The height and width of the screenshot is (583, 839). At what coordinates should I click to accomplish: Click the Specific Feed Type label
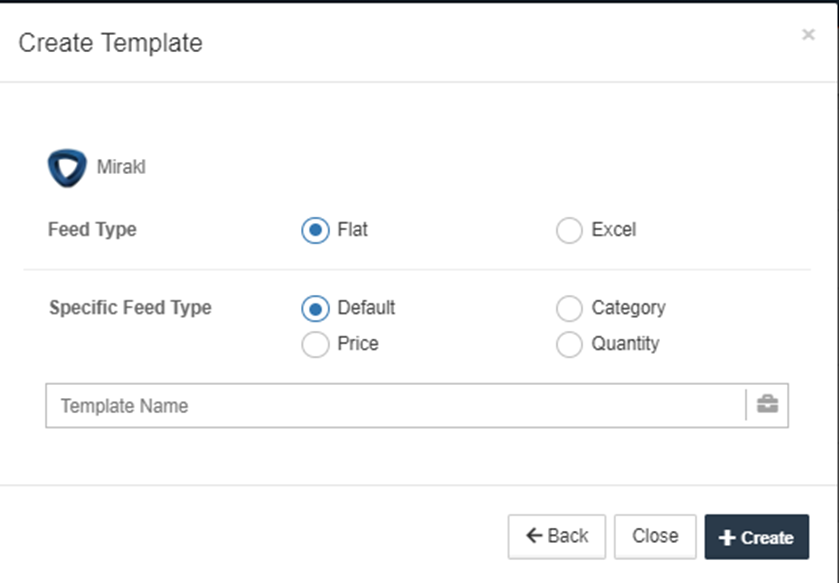click(x=130, y=308)
